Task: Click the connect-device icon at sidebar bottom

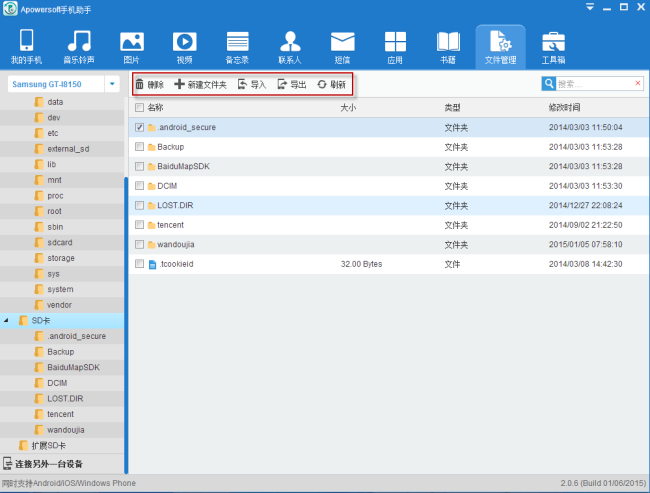Action: coord(7,464)
